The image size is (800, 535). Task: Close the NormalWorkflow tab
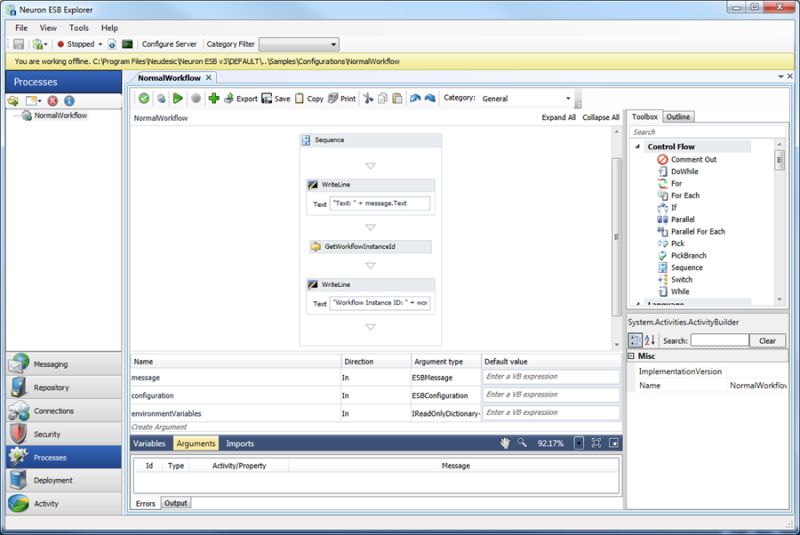(209, 78)
